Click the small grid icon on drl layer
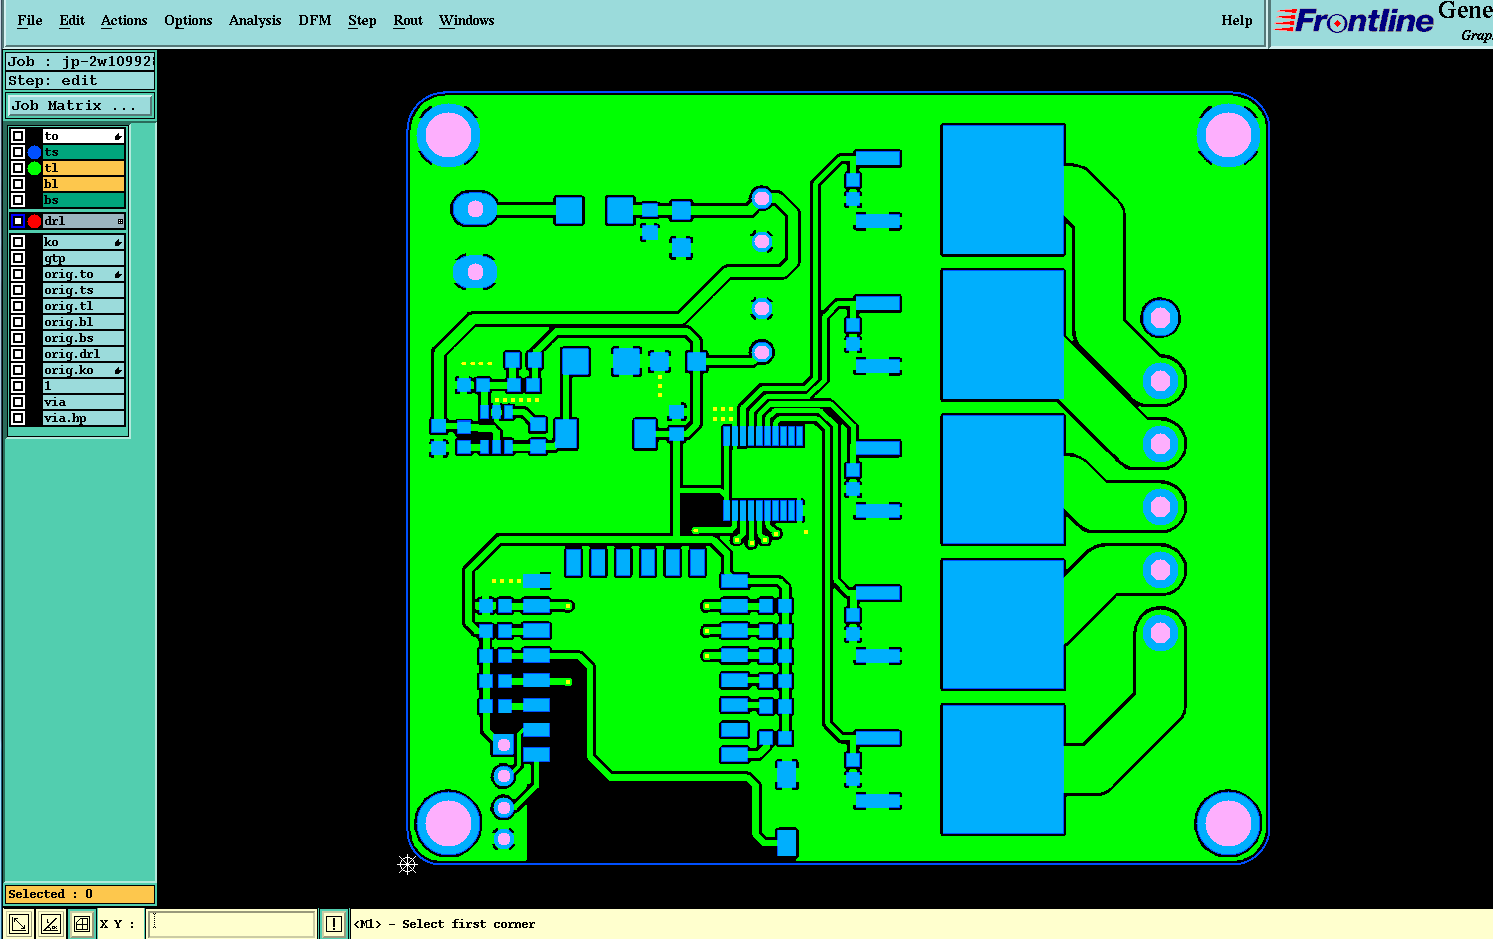Image resolution: width=1493 pixels, height=939 pixels. 121,221
